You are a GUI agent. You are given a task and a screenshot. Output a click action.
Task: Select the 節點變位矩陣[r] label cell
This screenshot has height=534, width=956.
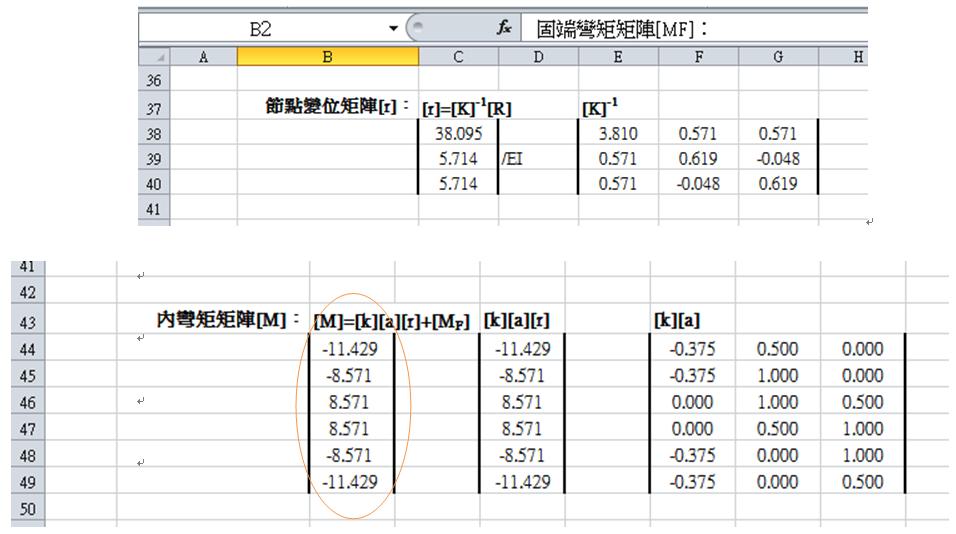click(x=327, y=108)
